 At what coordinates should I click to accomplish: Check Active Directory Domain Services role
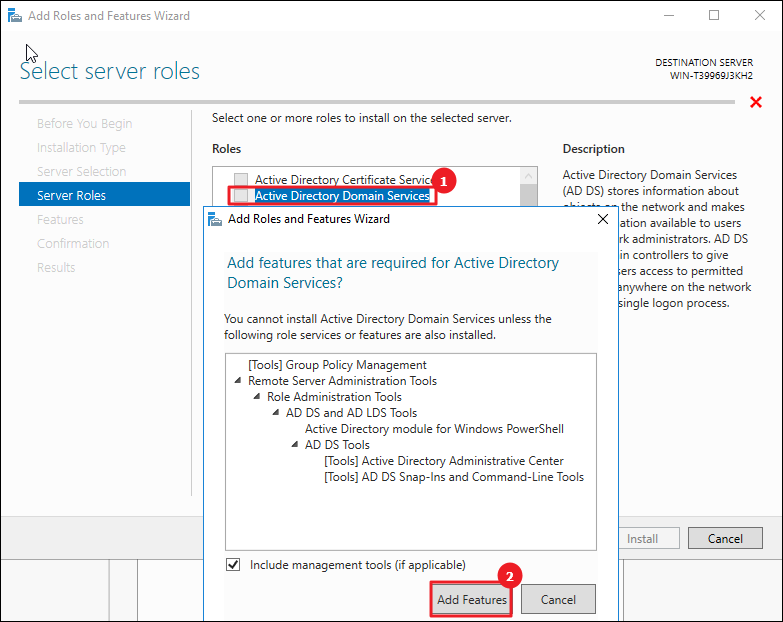tap(241, 195)
